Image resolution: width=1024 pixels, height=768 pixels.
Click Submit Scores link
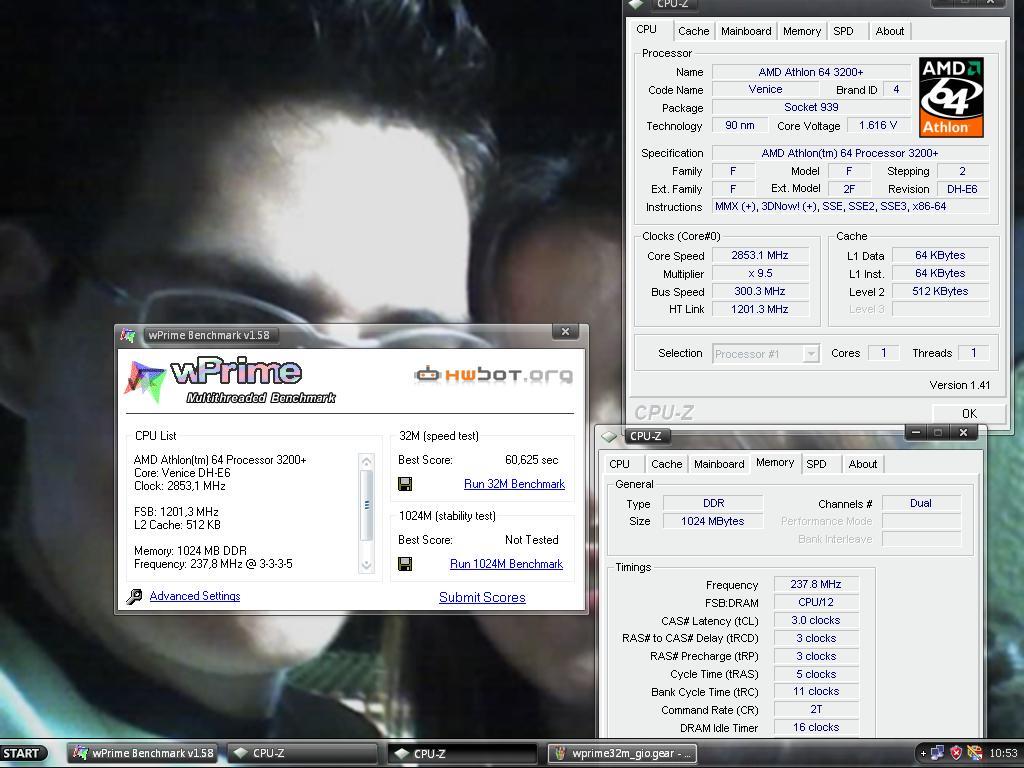click(482, 597)
